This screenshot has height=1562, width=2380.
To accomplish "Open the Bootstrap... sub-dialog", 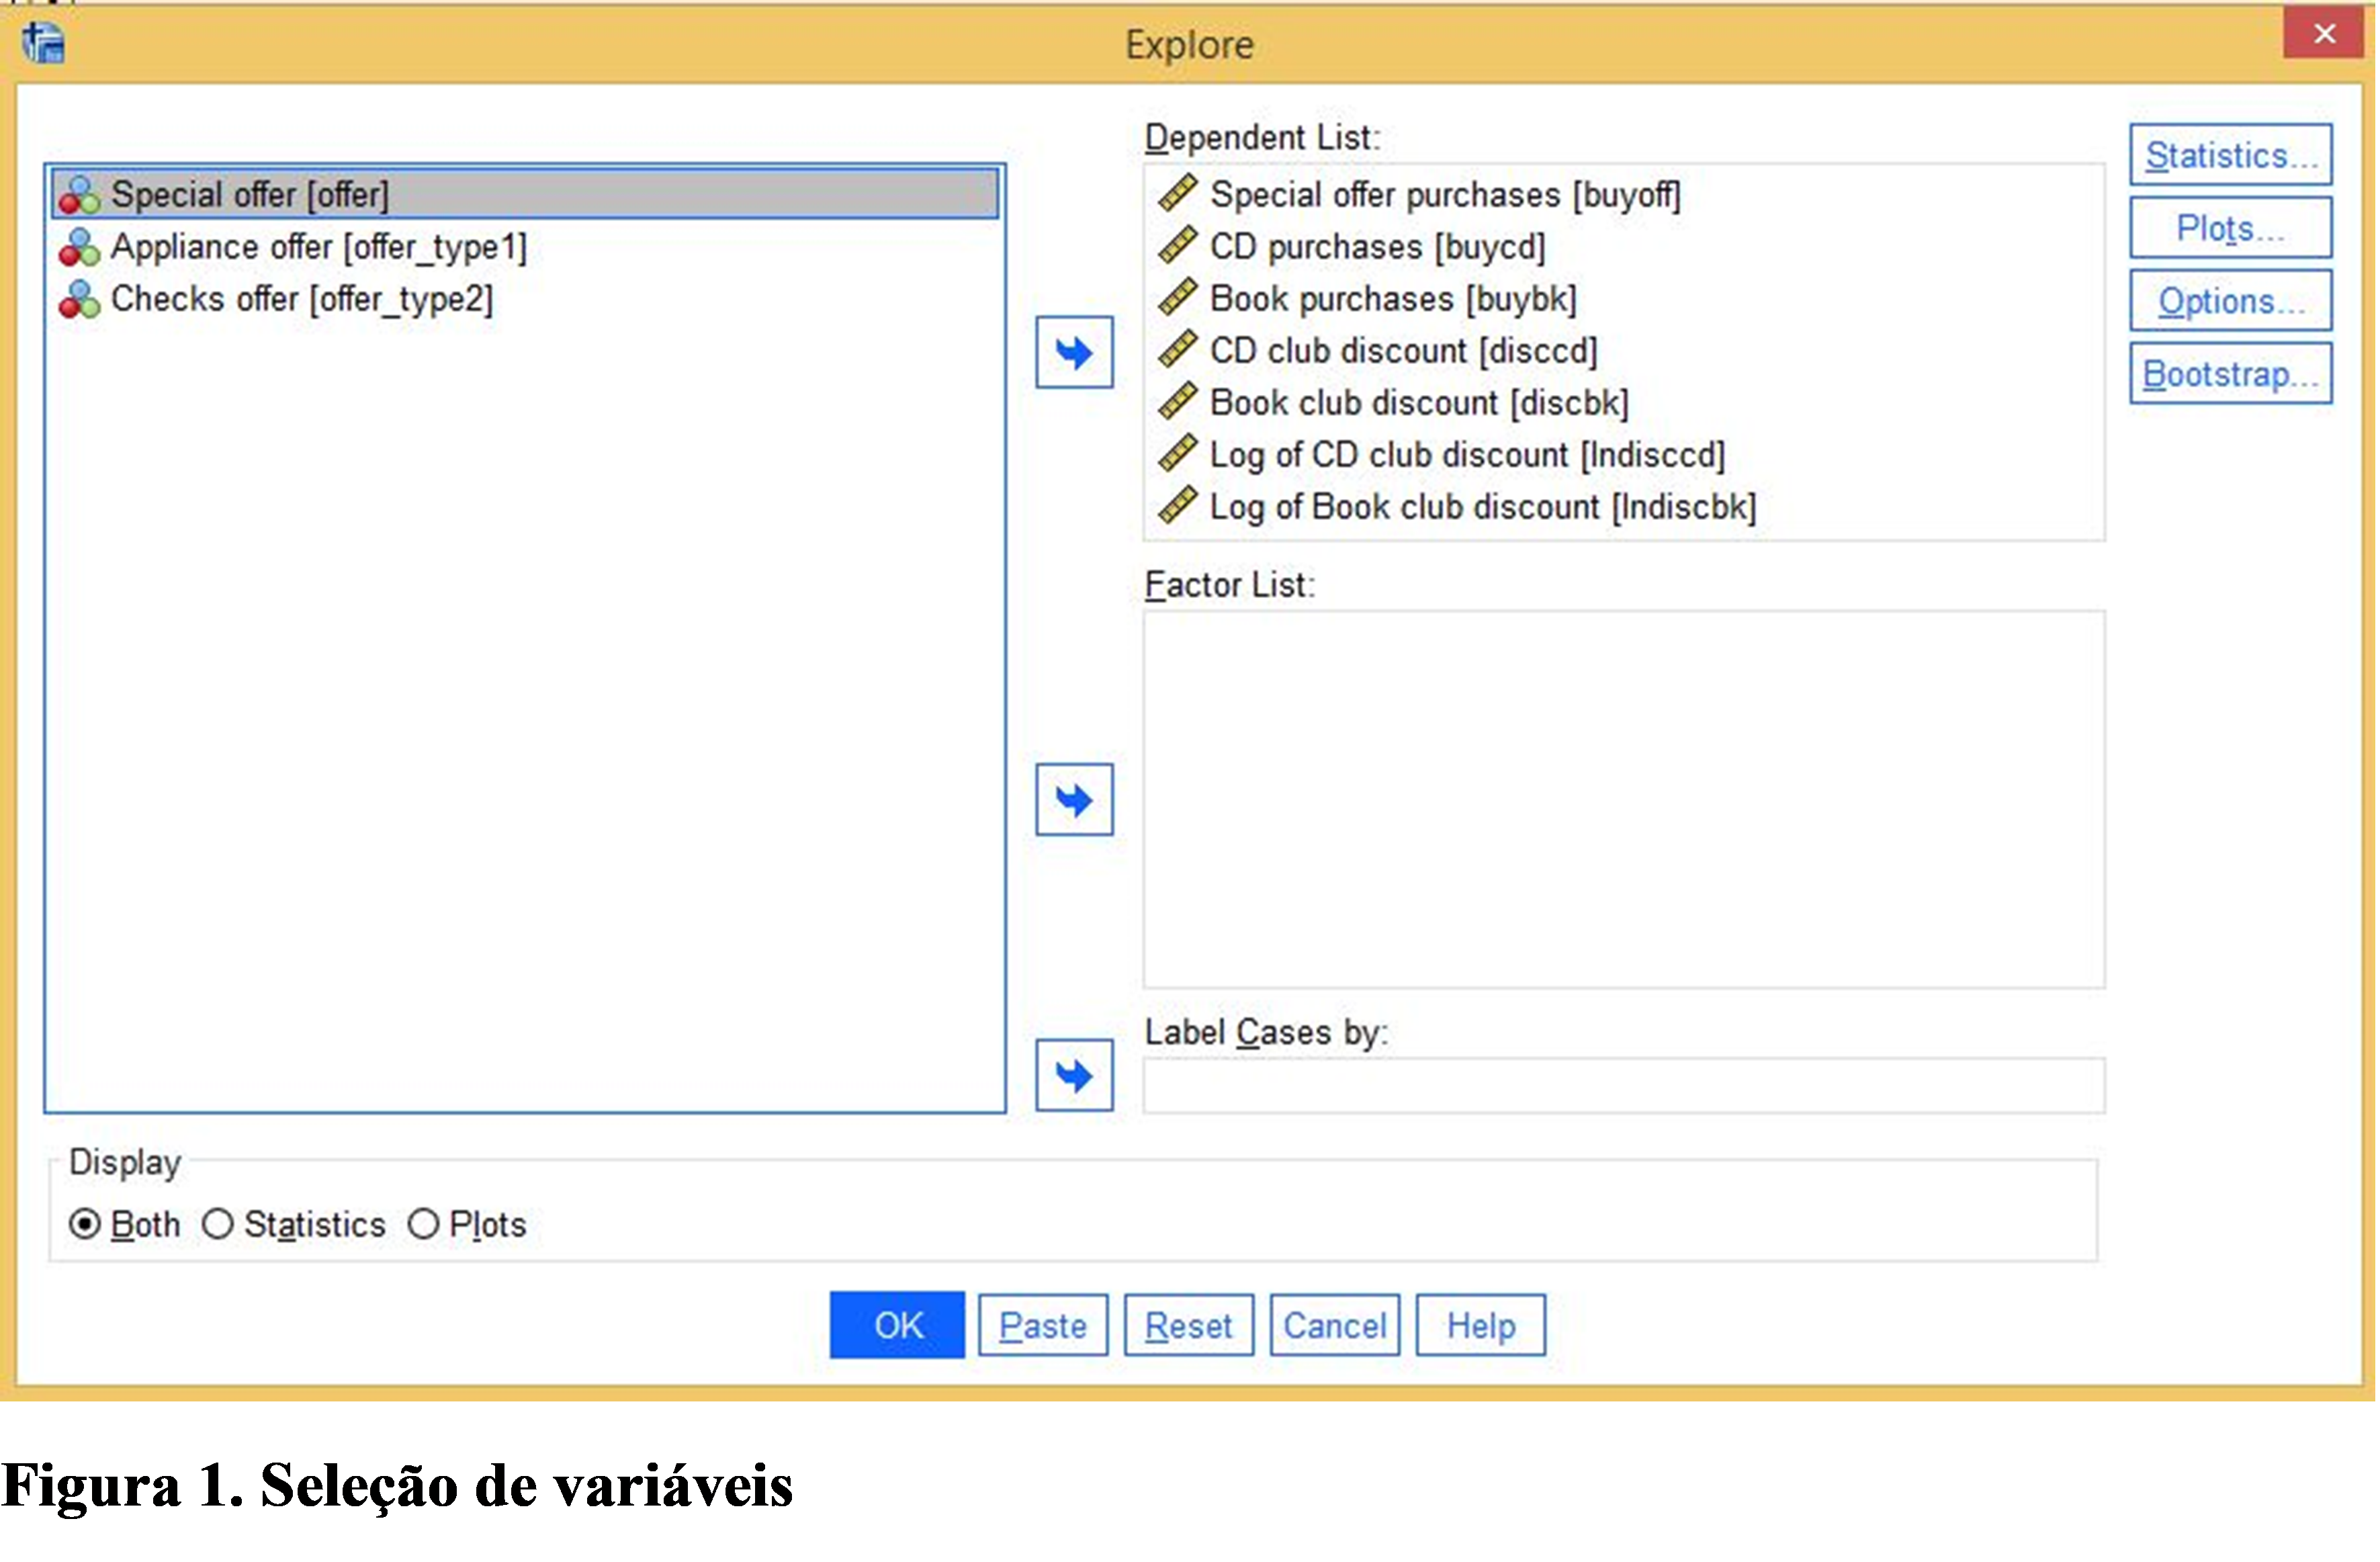I will tap(2230, 374).
